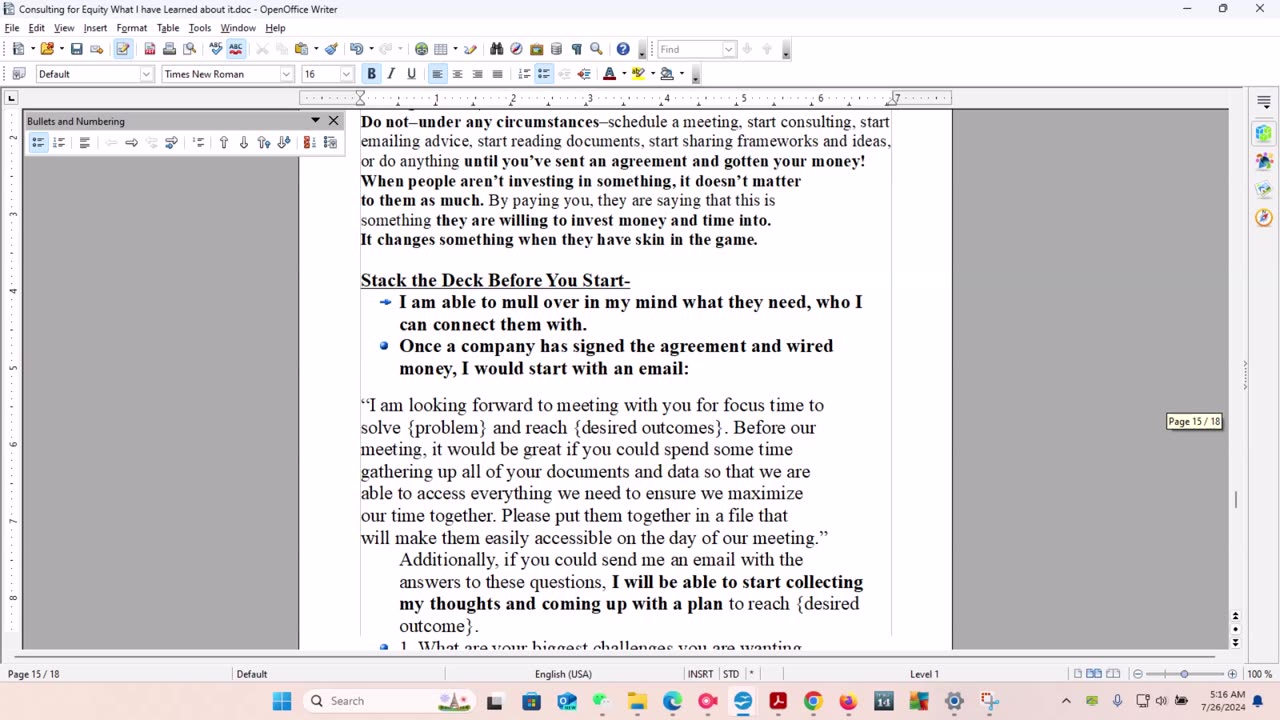Open the File menu
The width and height of the screenshot is (1280, 720).
pos(12,28)
